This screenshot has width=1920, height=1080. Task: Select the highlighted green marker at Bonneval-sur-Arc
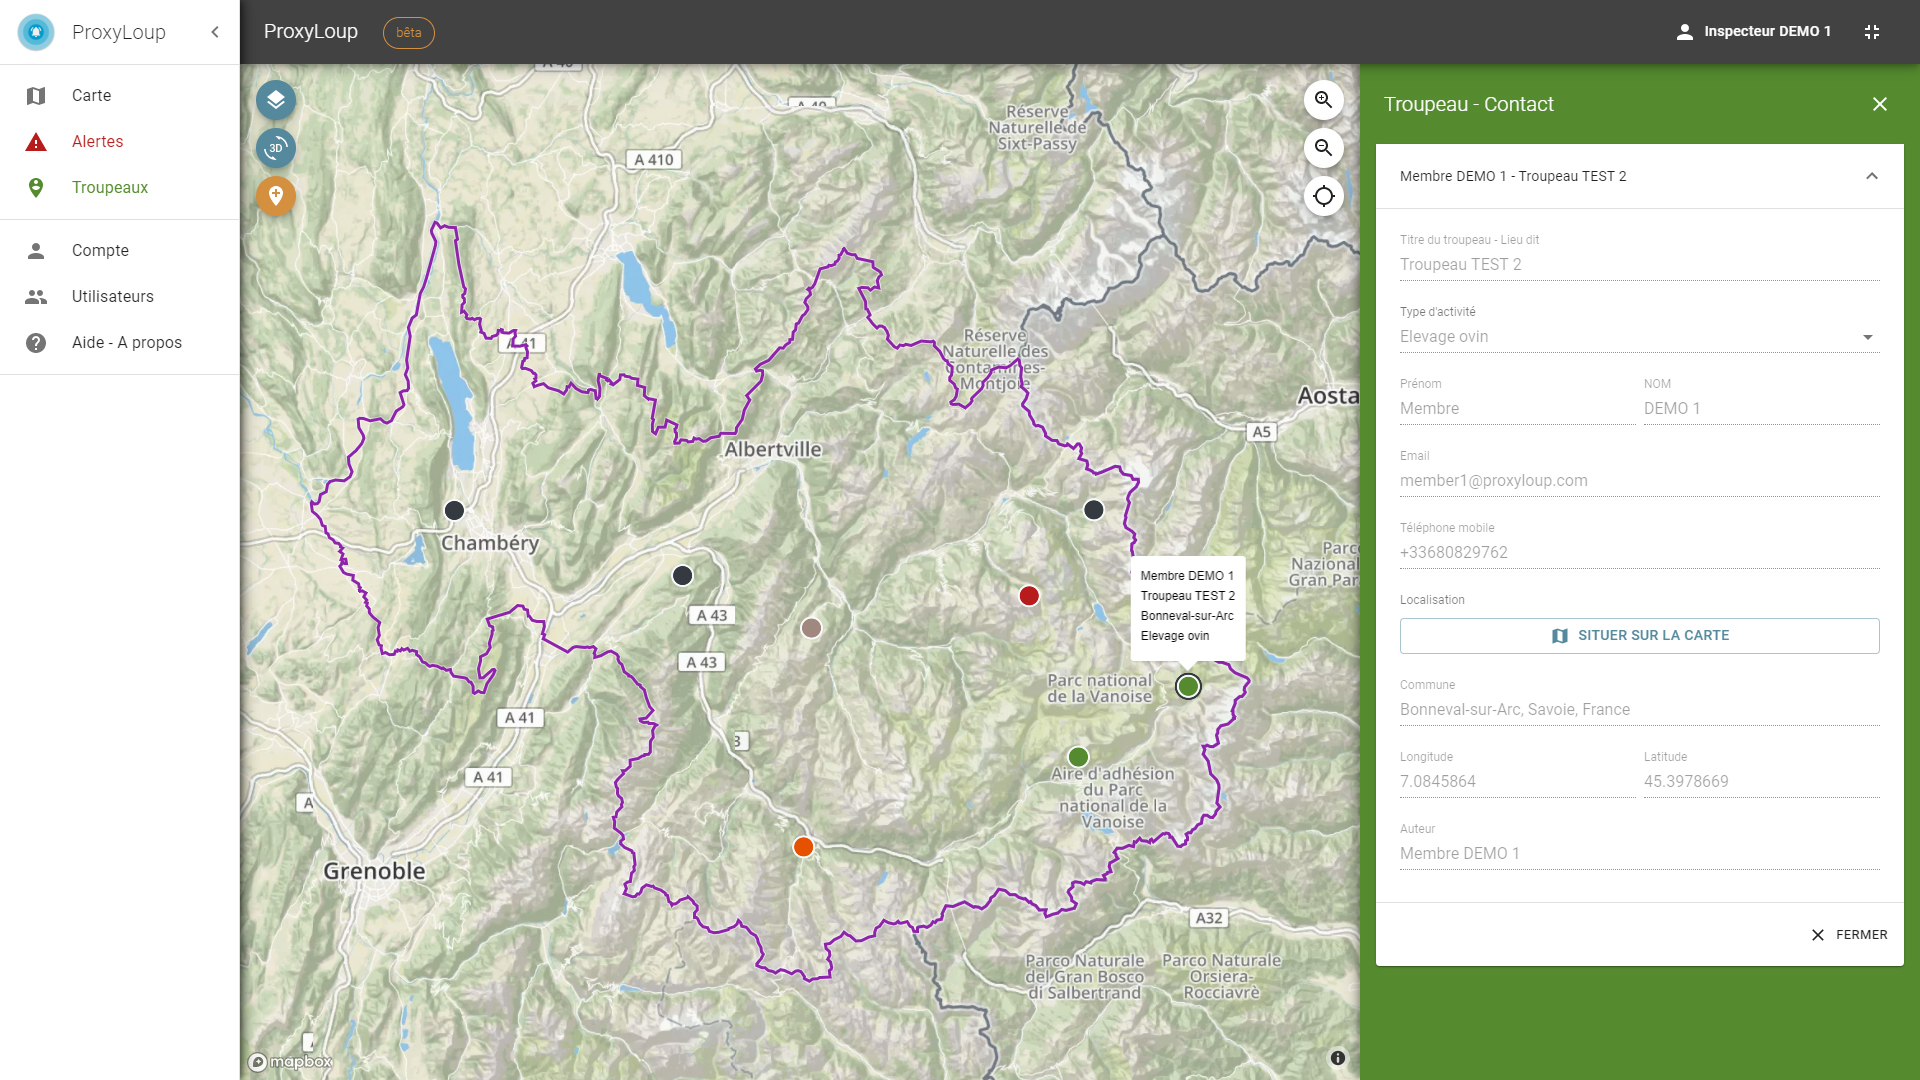click(1188, 686)
